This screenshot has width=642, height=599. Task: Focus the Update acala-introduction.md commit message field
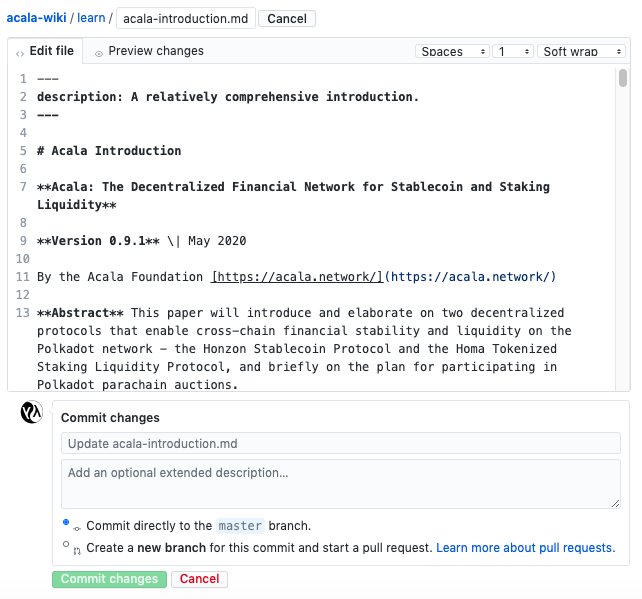[341, 443]
